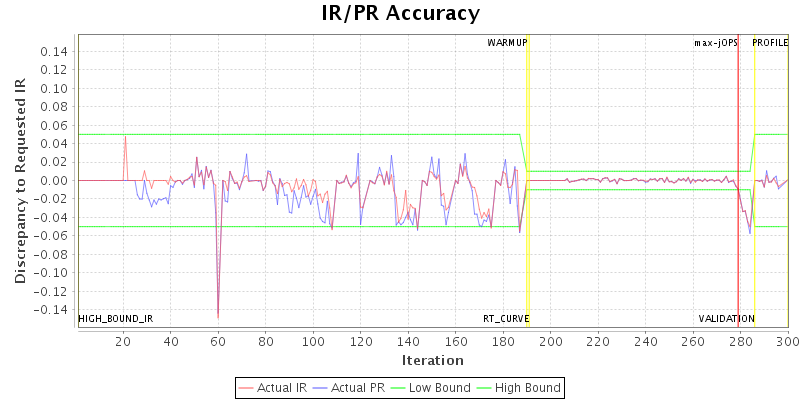Image resolution: width=800 pixels, height=400 pixels.
Task: Click the max-jOPS marker label
Action: coord(716,43)
